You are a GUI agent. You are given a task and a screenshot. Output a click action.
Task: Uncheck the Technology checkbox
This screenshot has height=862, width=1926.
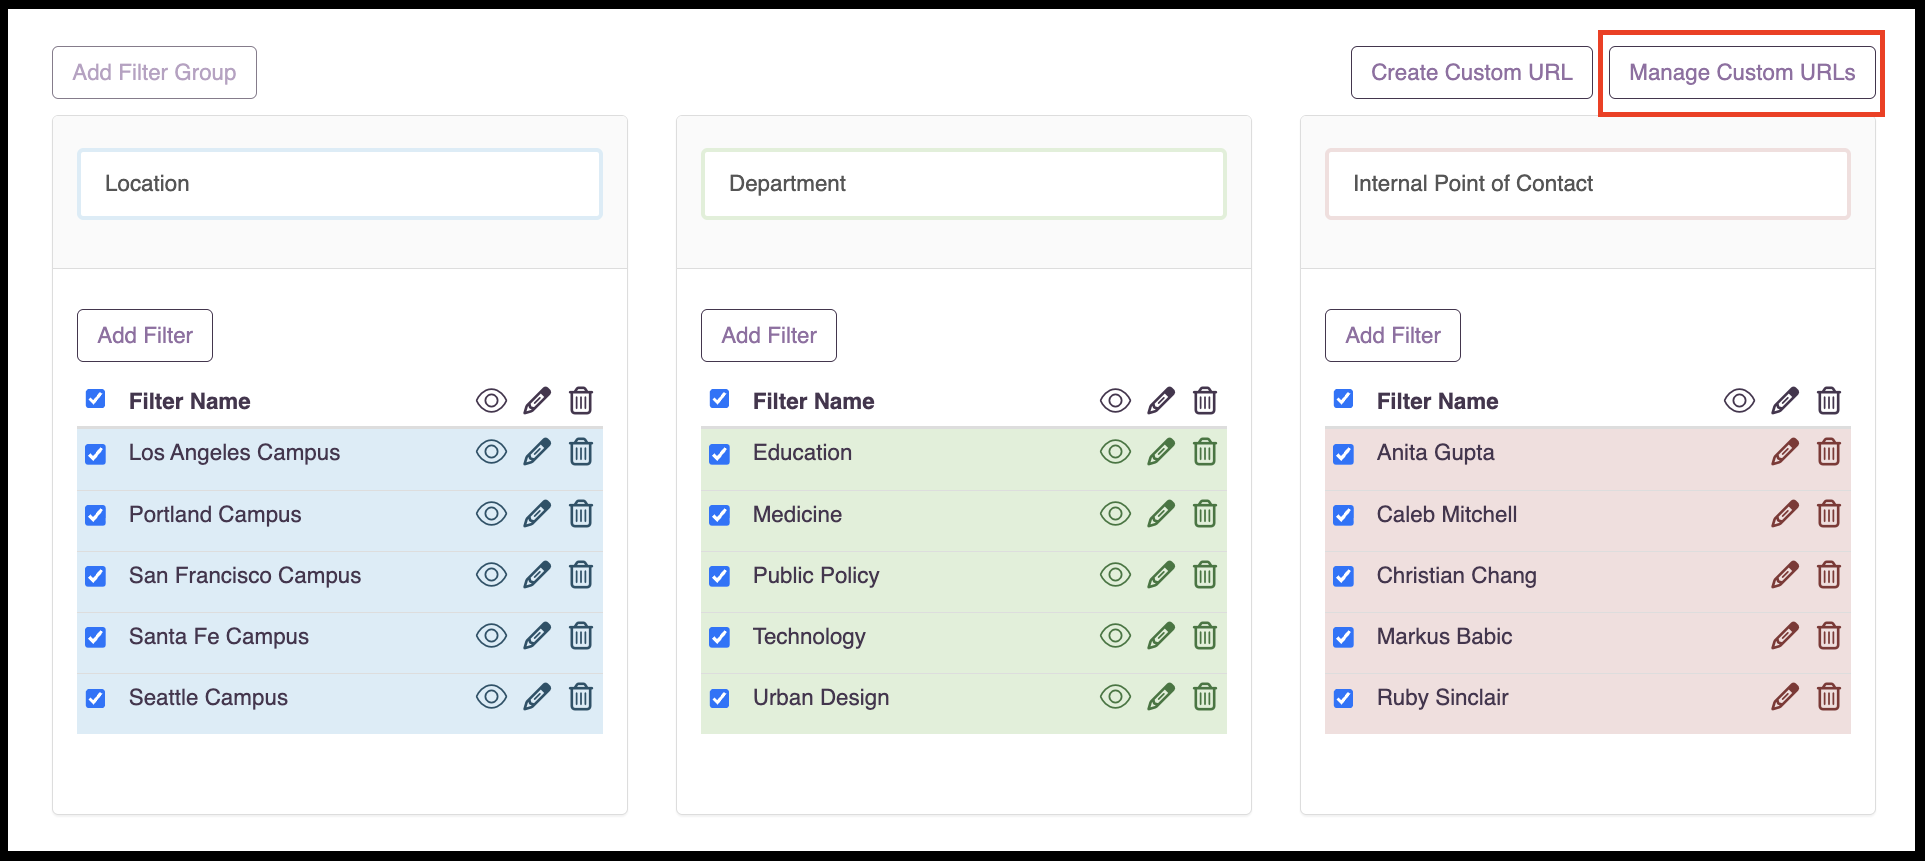pyautogui.click(x=720, y=637)
